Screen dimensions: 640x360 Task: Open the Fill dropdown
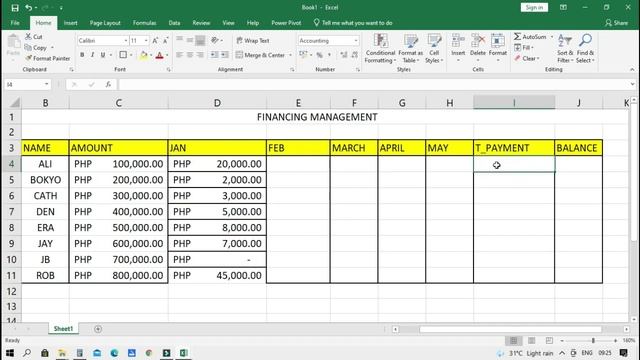[524, 48]
